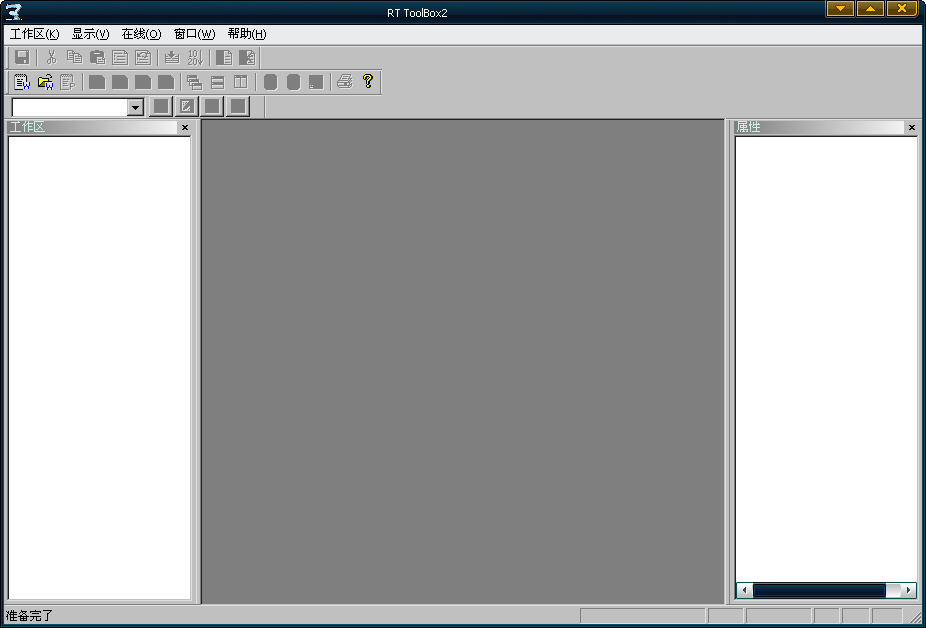Image resolution: width=926 pixels, height=628 pixels.
Task: Click the blank button next to the combo box
Action: pos(161,106)
